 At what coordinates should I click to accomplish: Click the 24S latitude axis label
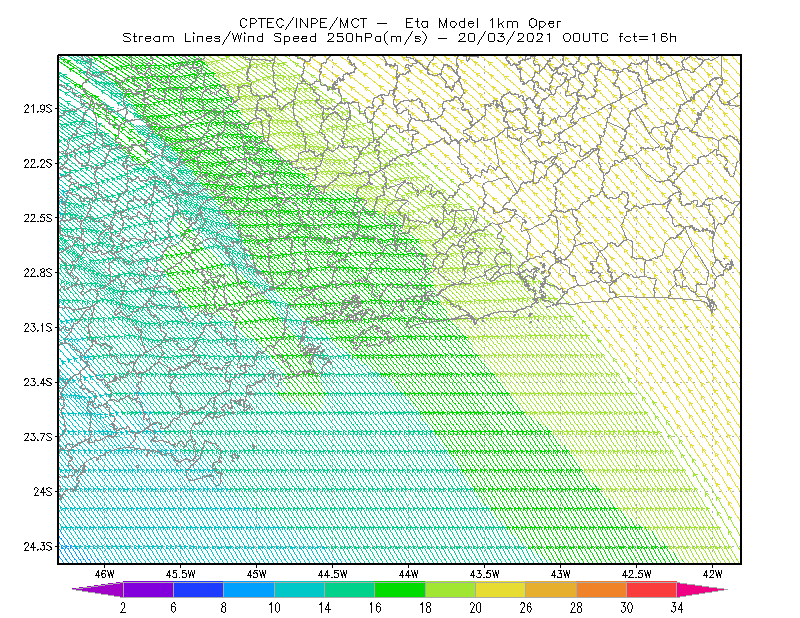[43, 491]
